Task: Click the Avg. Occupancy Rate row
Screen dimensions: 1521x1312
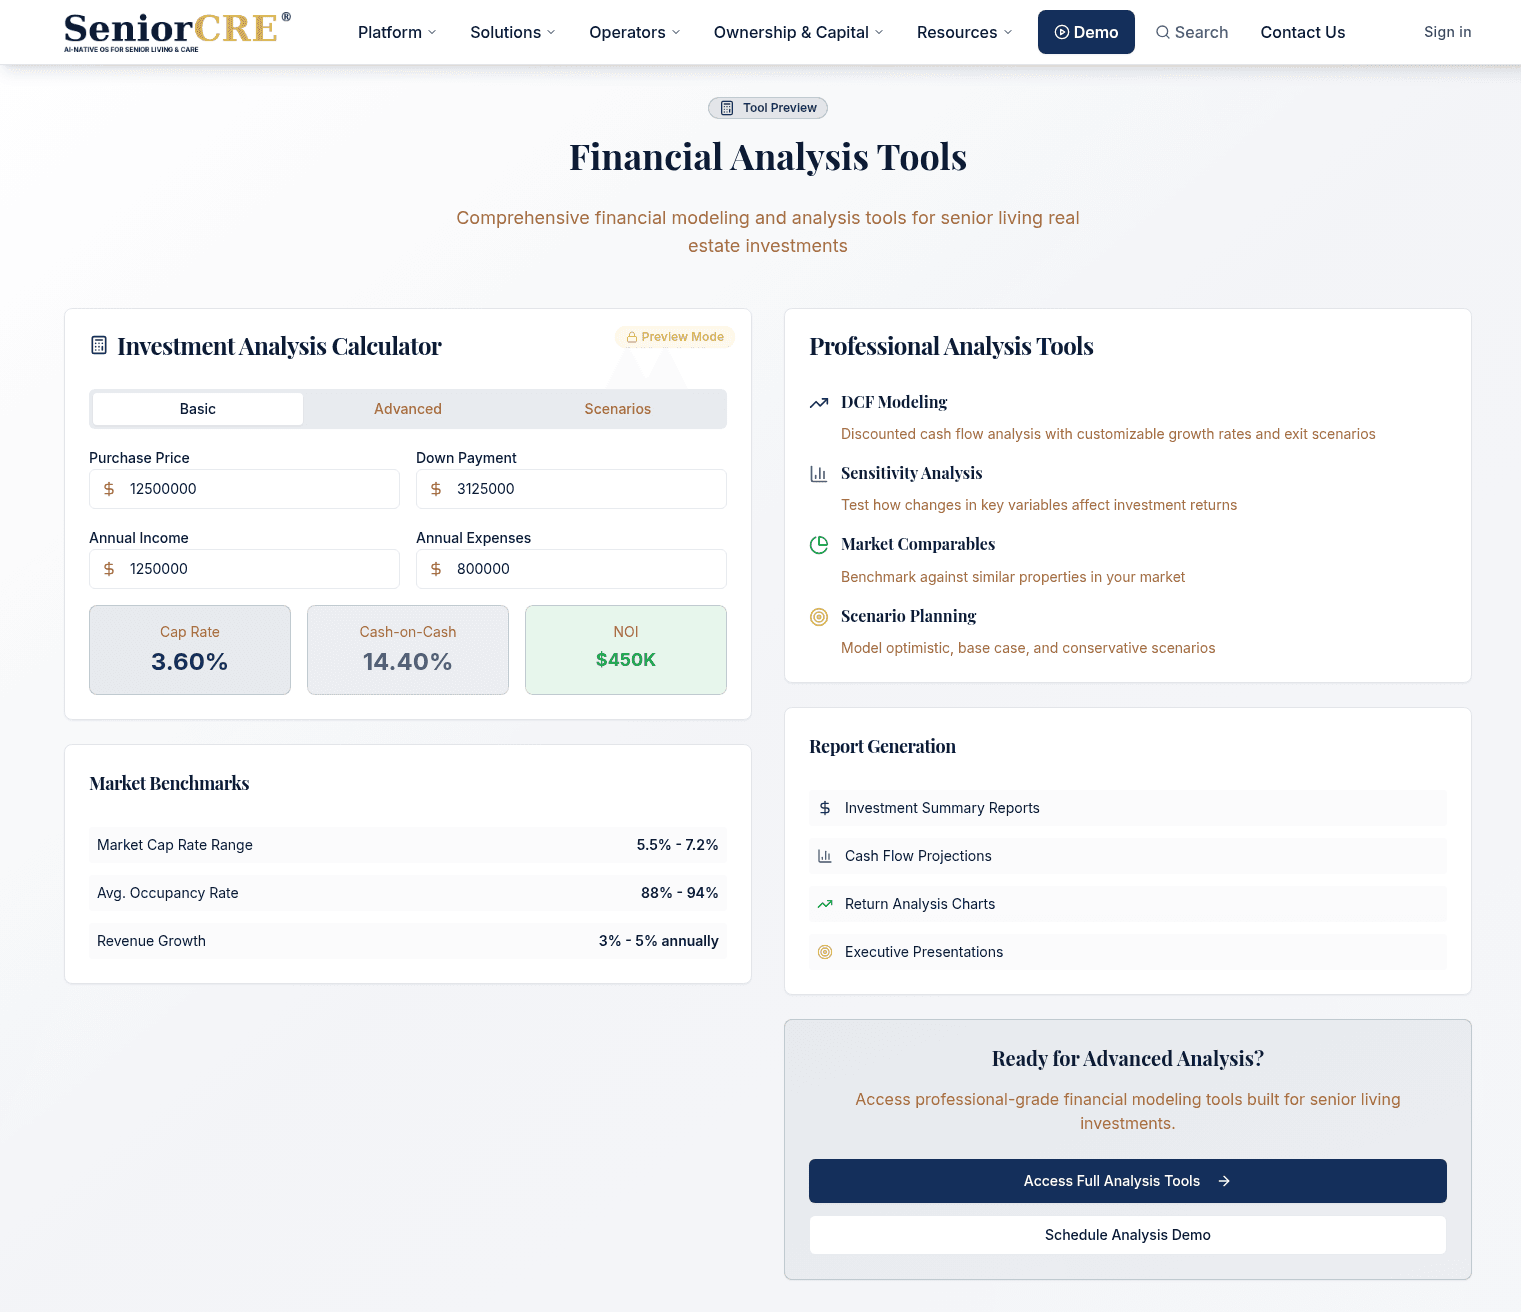Action: click(x=408, y=893)
